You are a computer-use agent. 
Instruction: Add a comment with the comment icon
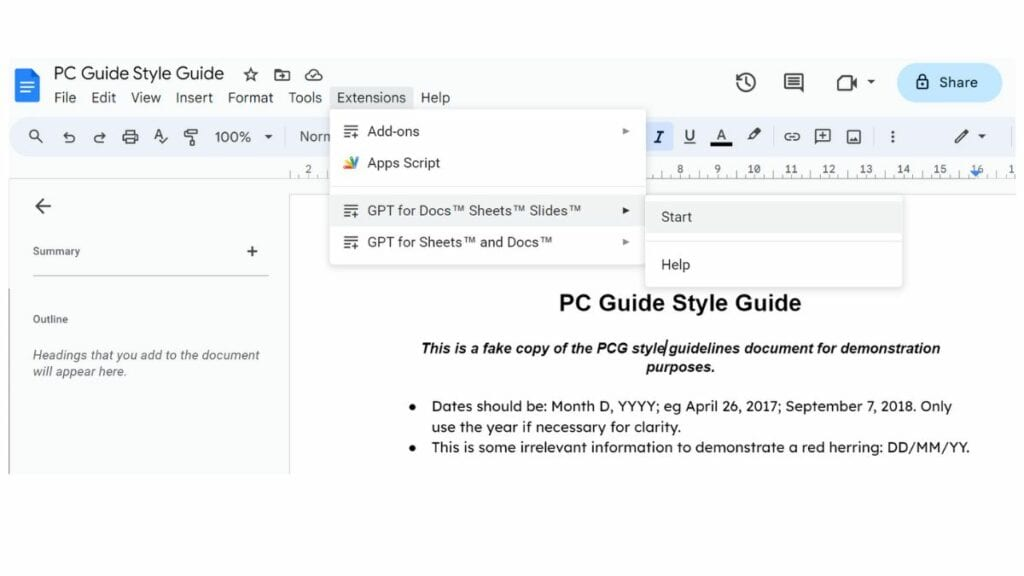click(822, 136)
